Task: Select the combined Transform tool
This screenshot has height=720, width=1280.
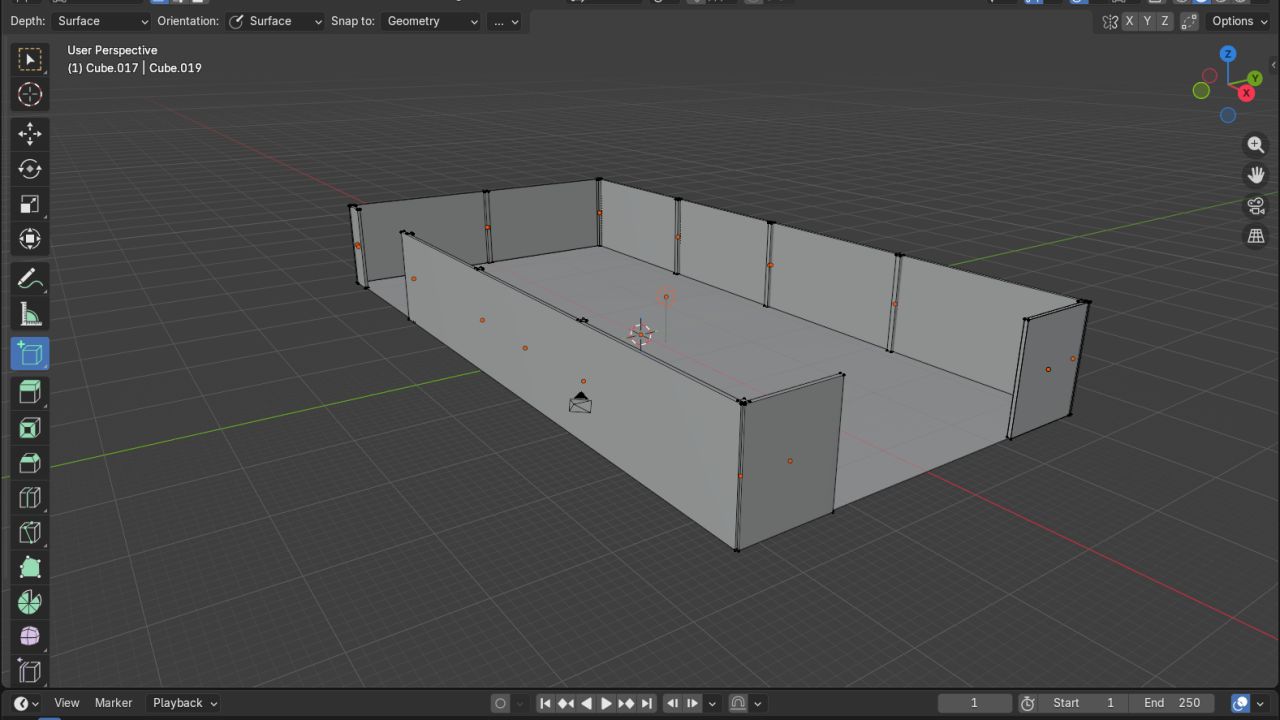Action: click(30, 239)
